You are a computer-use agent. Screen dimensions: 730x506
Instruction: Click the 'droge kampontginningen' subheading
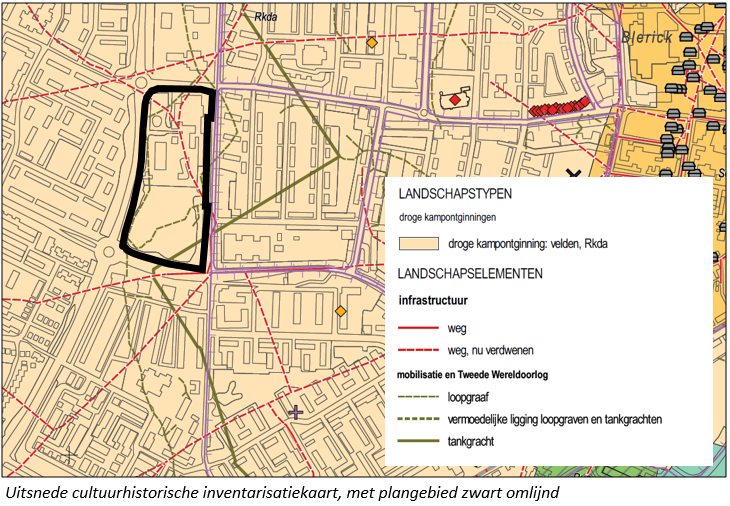(x=447, y=217)
